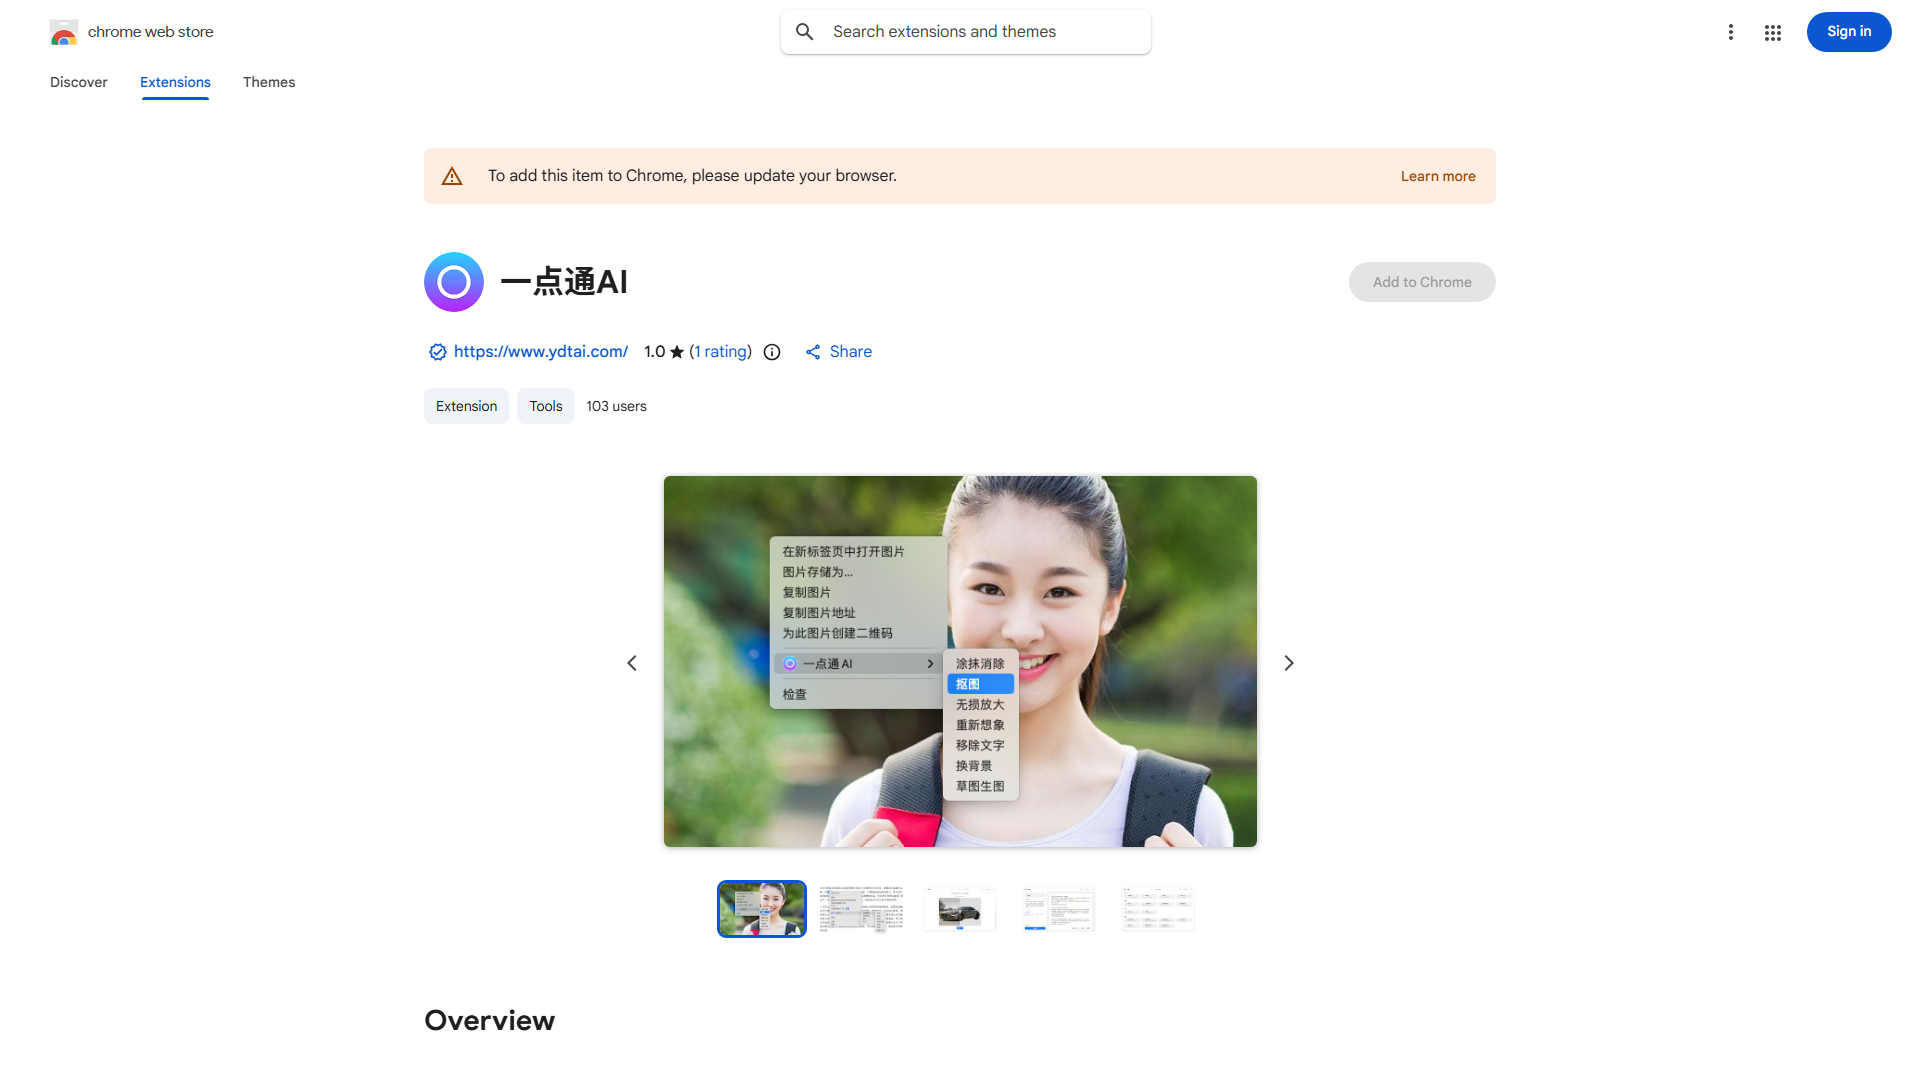1920x1080 pixels.
Task: Click the 一点通AI extension logo icon
Action: click(453, 281)
